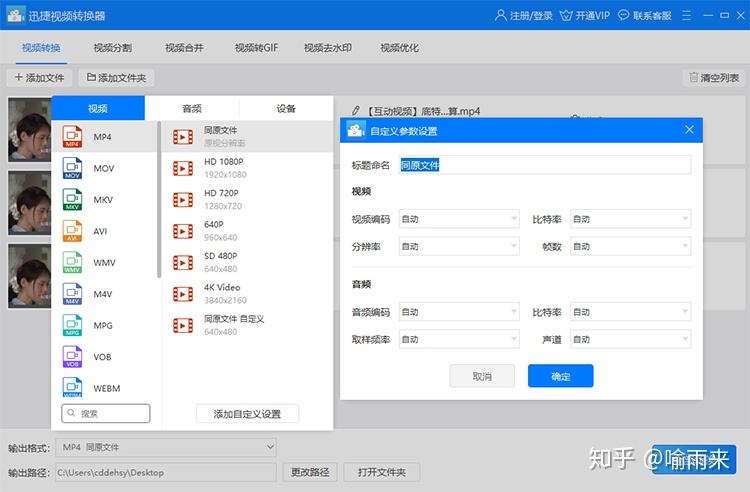Screen dimensions: 750x492
Task: Click the 搜索 box in format panel
Action: click(106, 413)
